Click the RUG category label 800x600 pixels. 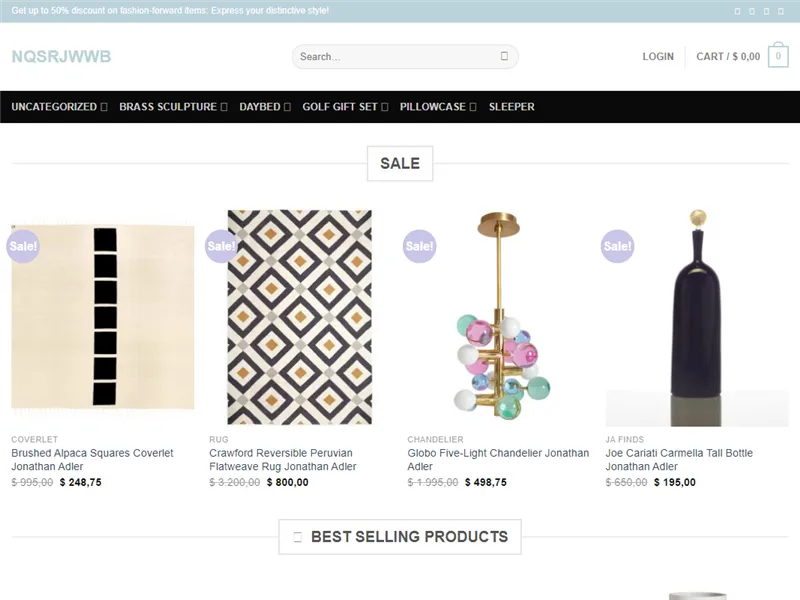coord(216,439)
